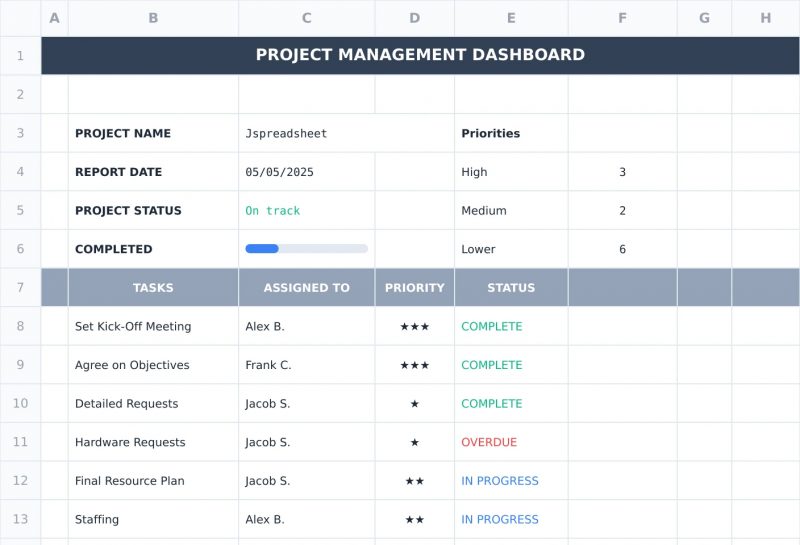Select row 2 header
The height and width of the screenshot is (545, 800).
click(x=20, y=94)
